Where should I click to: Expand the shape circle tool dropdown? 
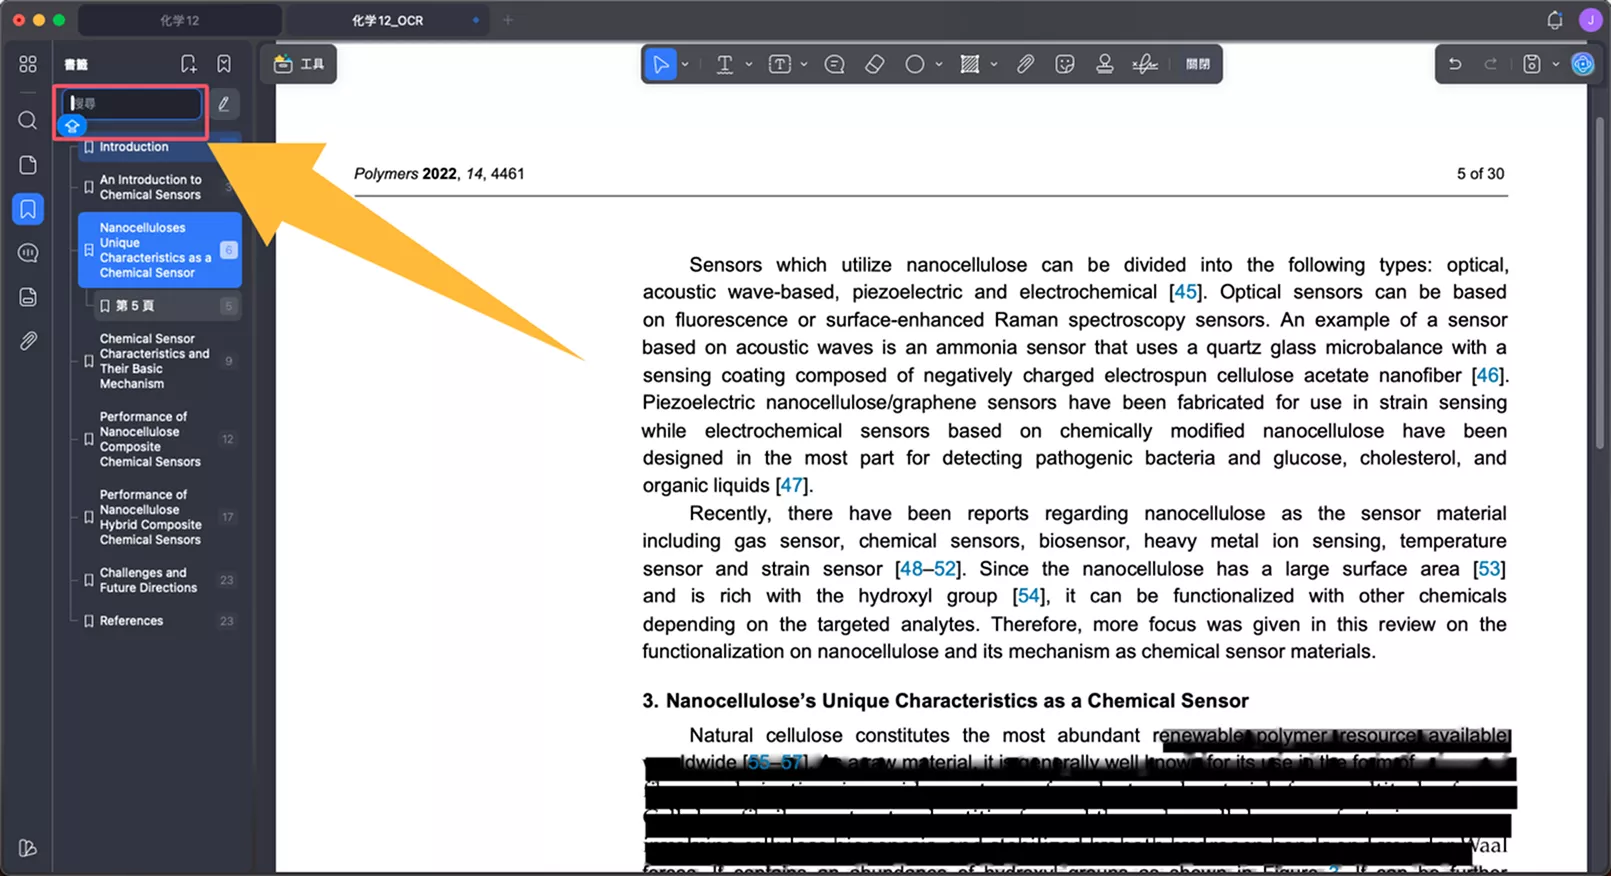938,64
